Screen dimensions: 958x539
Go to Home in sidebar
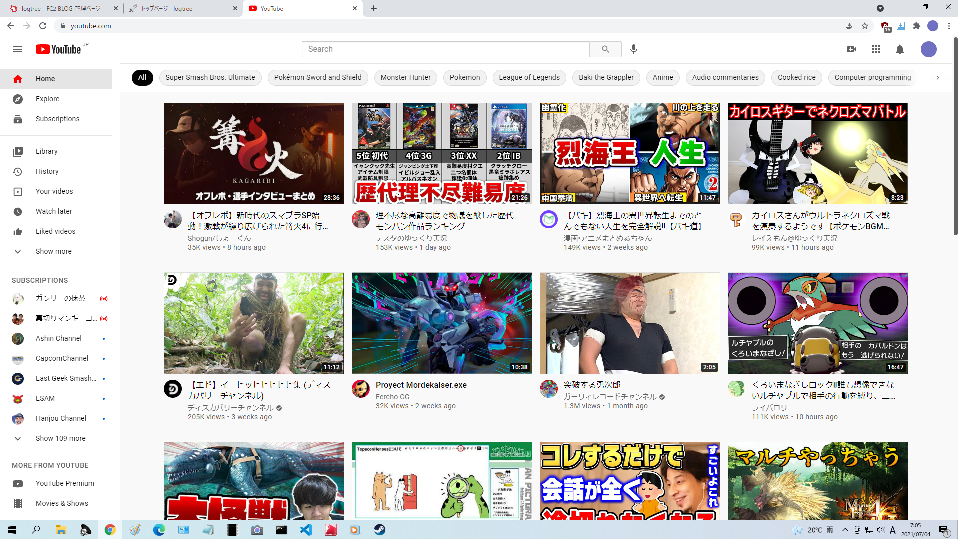(x=56, y=78)
